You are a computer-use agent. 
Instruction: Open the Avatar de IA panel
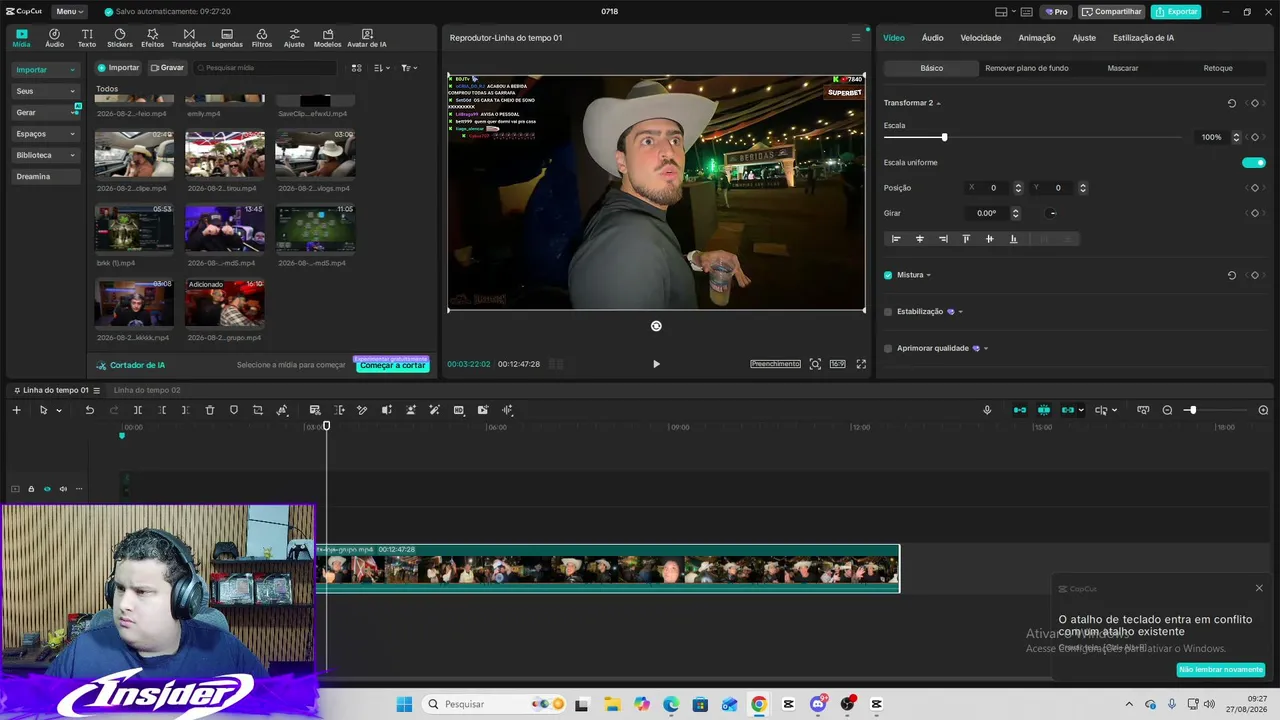pos(367,38)
